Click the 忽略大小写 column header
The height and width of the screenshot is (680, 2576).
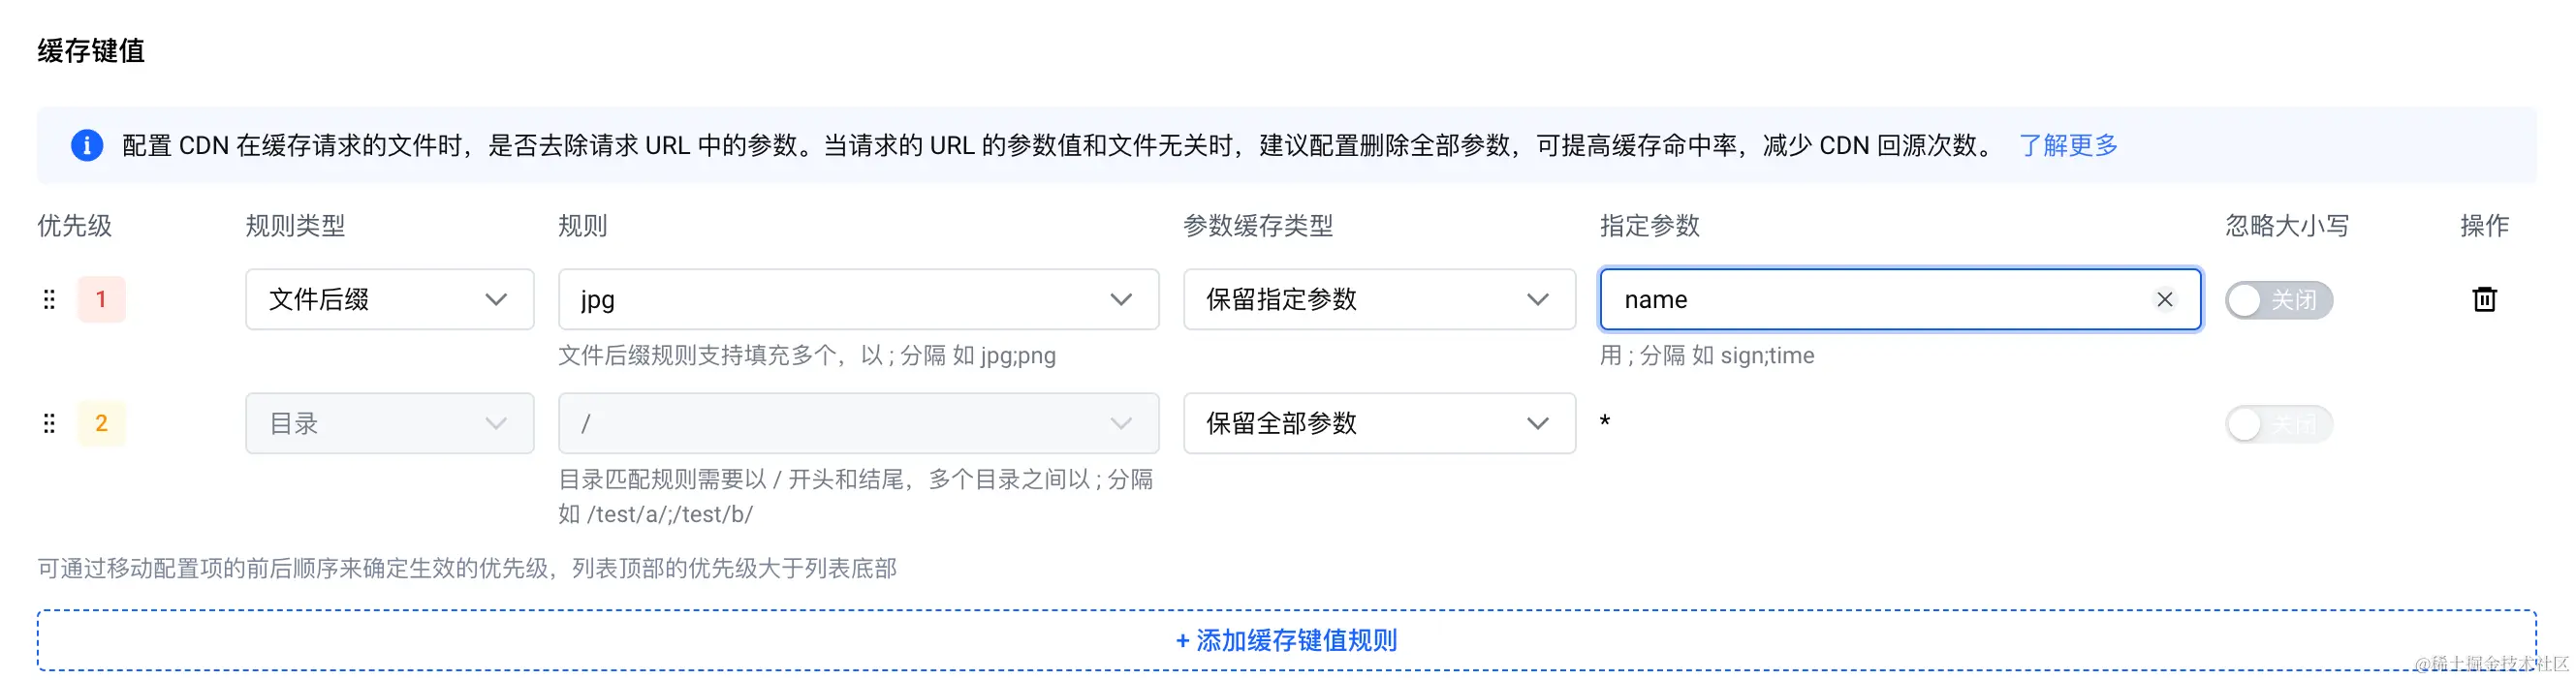2287,225
